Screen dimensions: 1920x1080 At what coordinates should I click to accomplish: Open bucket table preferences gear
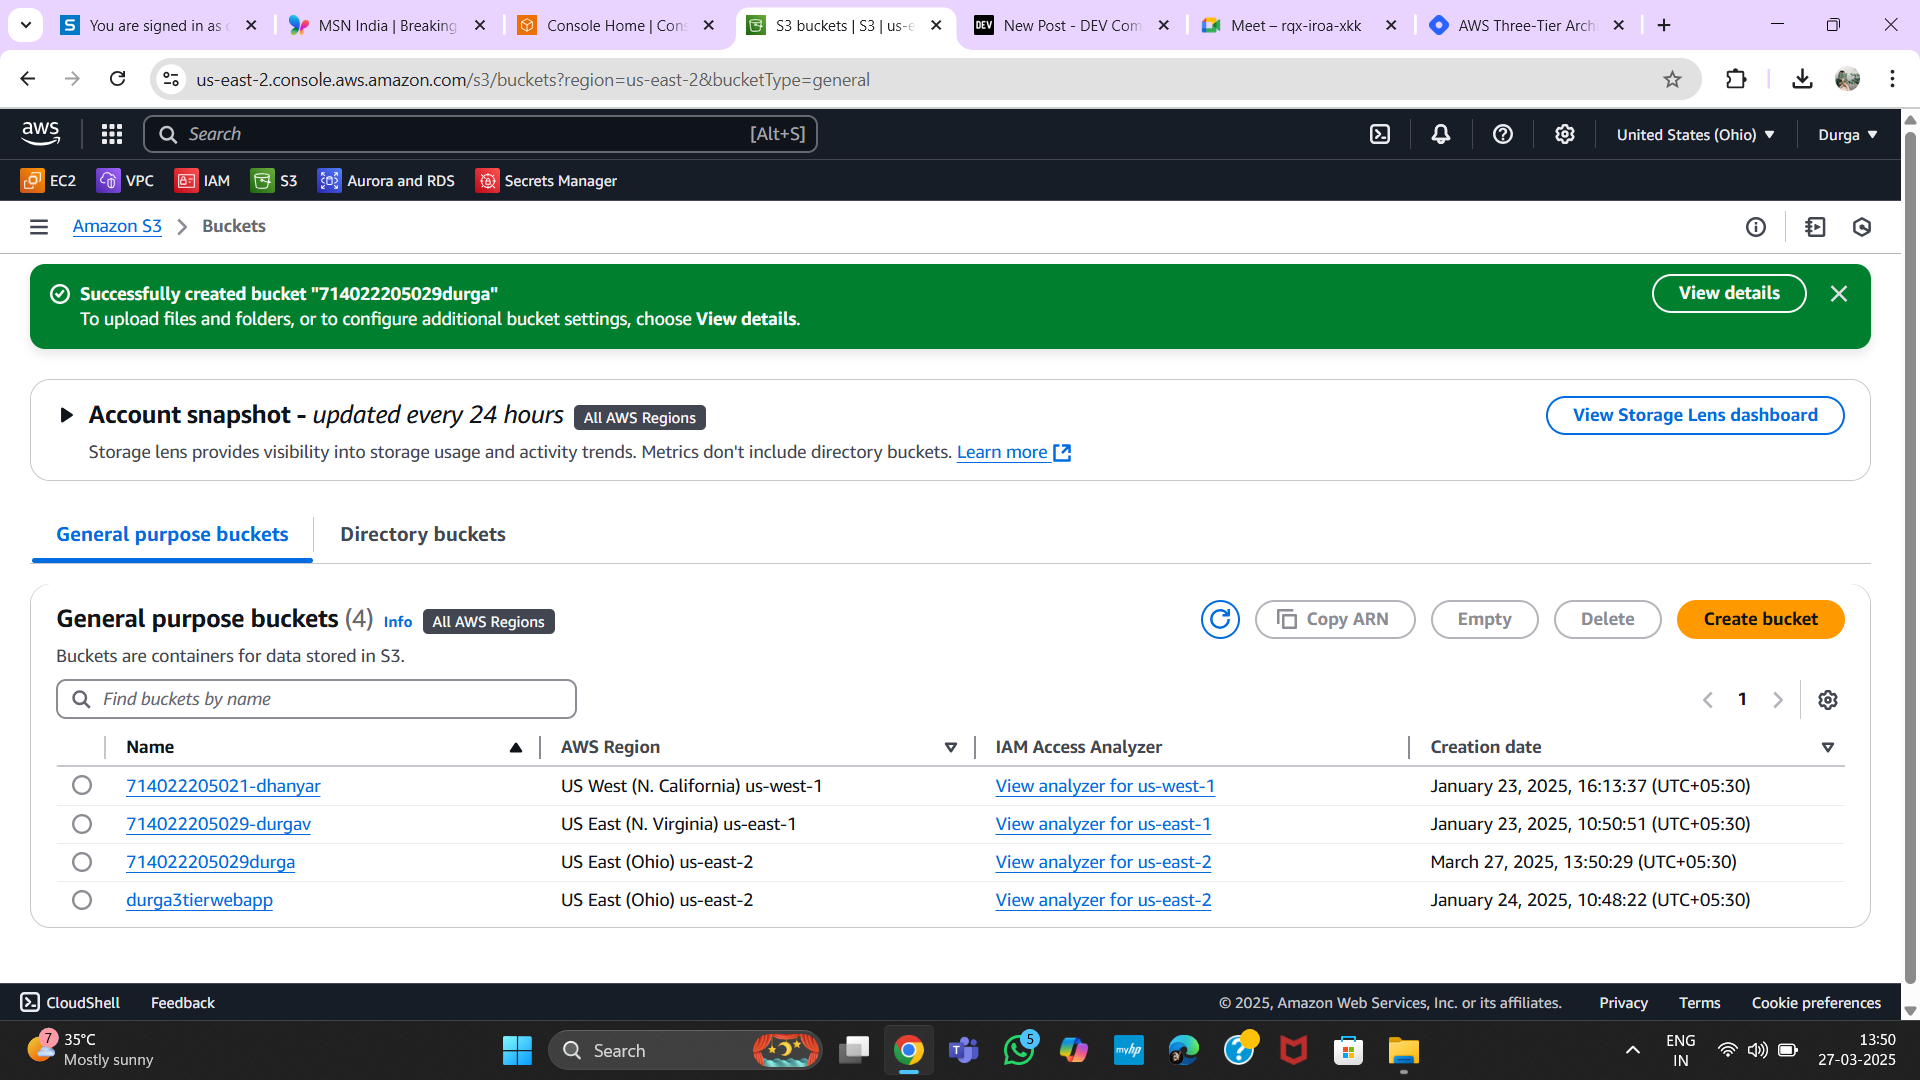[x=1828, y=700]
